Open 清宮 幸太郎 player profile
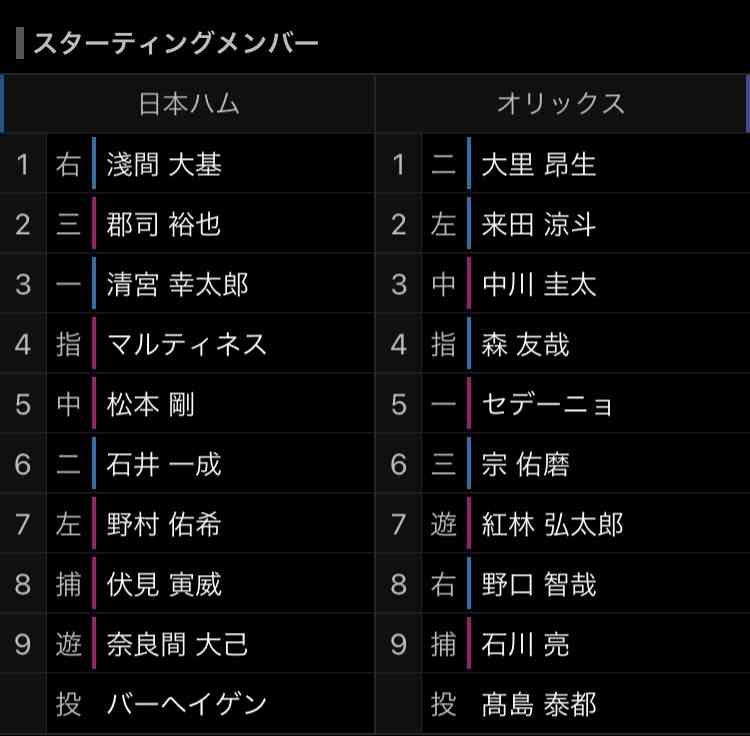 [x=177, y=285]
